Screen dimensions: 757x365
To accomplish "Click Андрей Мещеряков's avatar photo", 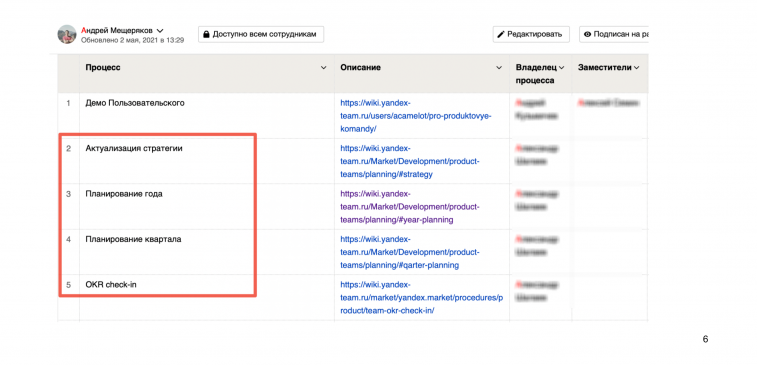I will point(67,34).
